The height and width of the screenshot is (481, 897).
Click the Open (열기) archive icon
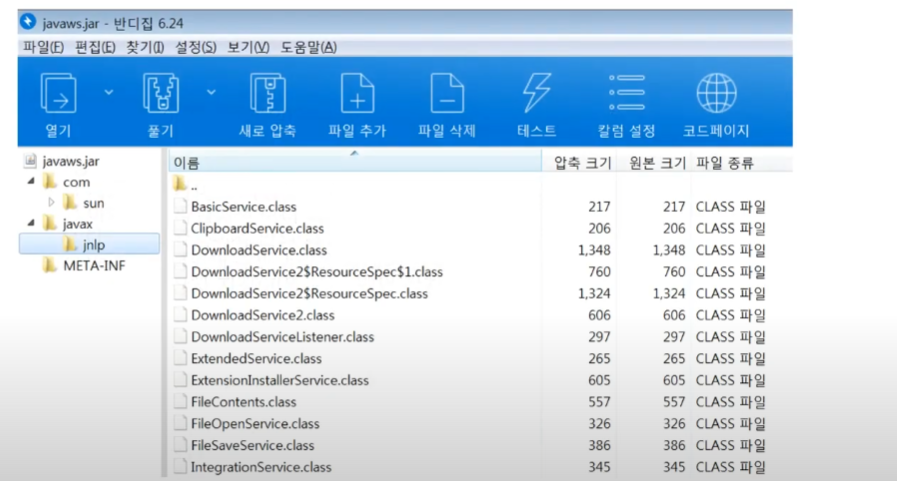58,93
